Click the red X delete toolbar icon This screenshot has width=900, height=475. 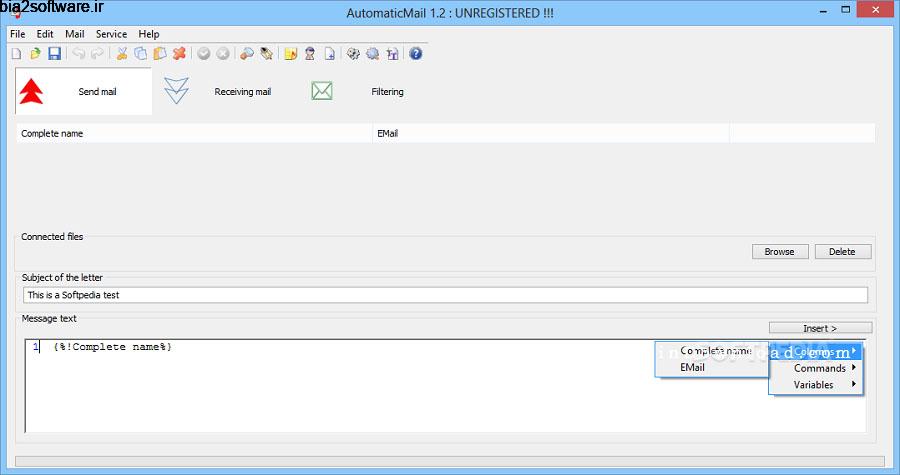[x=179, y=54]
